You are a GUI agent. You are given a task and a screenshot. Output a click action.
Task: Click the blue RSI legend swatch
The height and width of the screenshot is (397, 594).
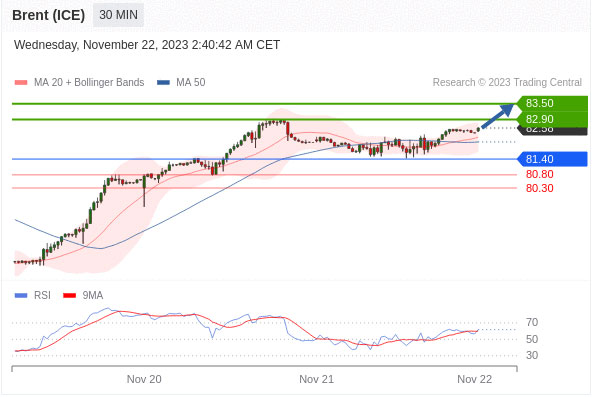(x=21, y=295)
